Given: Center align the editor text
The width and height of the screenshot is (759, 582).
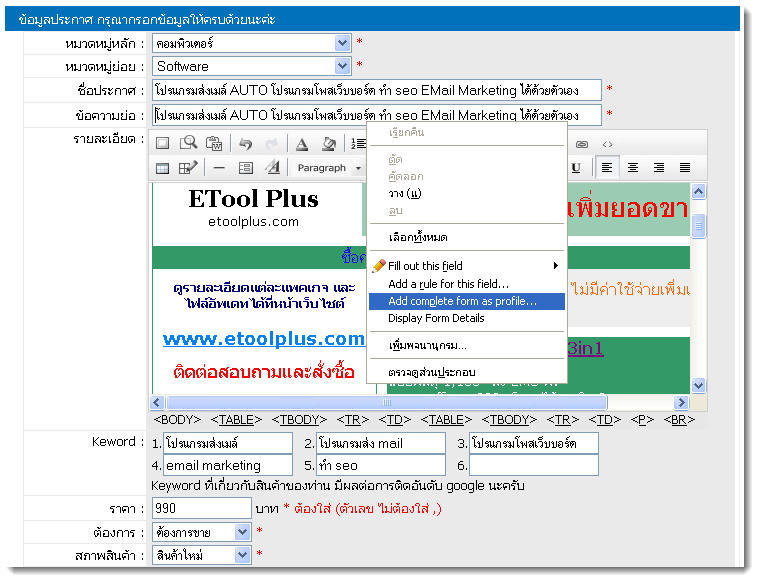Looking at the screenshot, I should [x=633, y=168].
